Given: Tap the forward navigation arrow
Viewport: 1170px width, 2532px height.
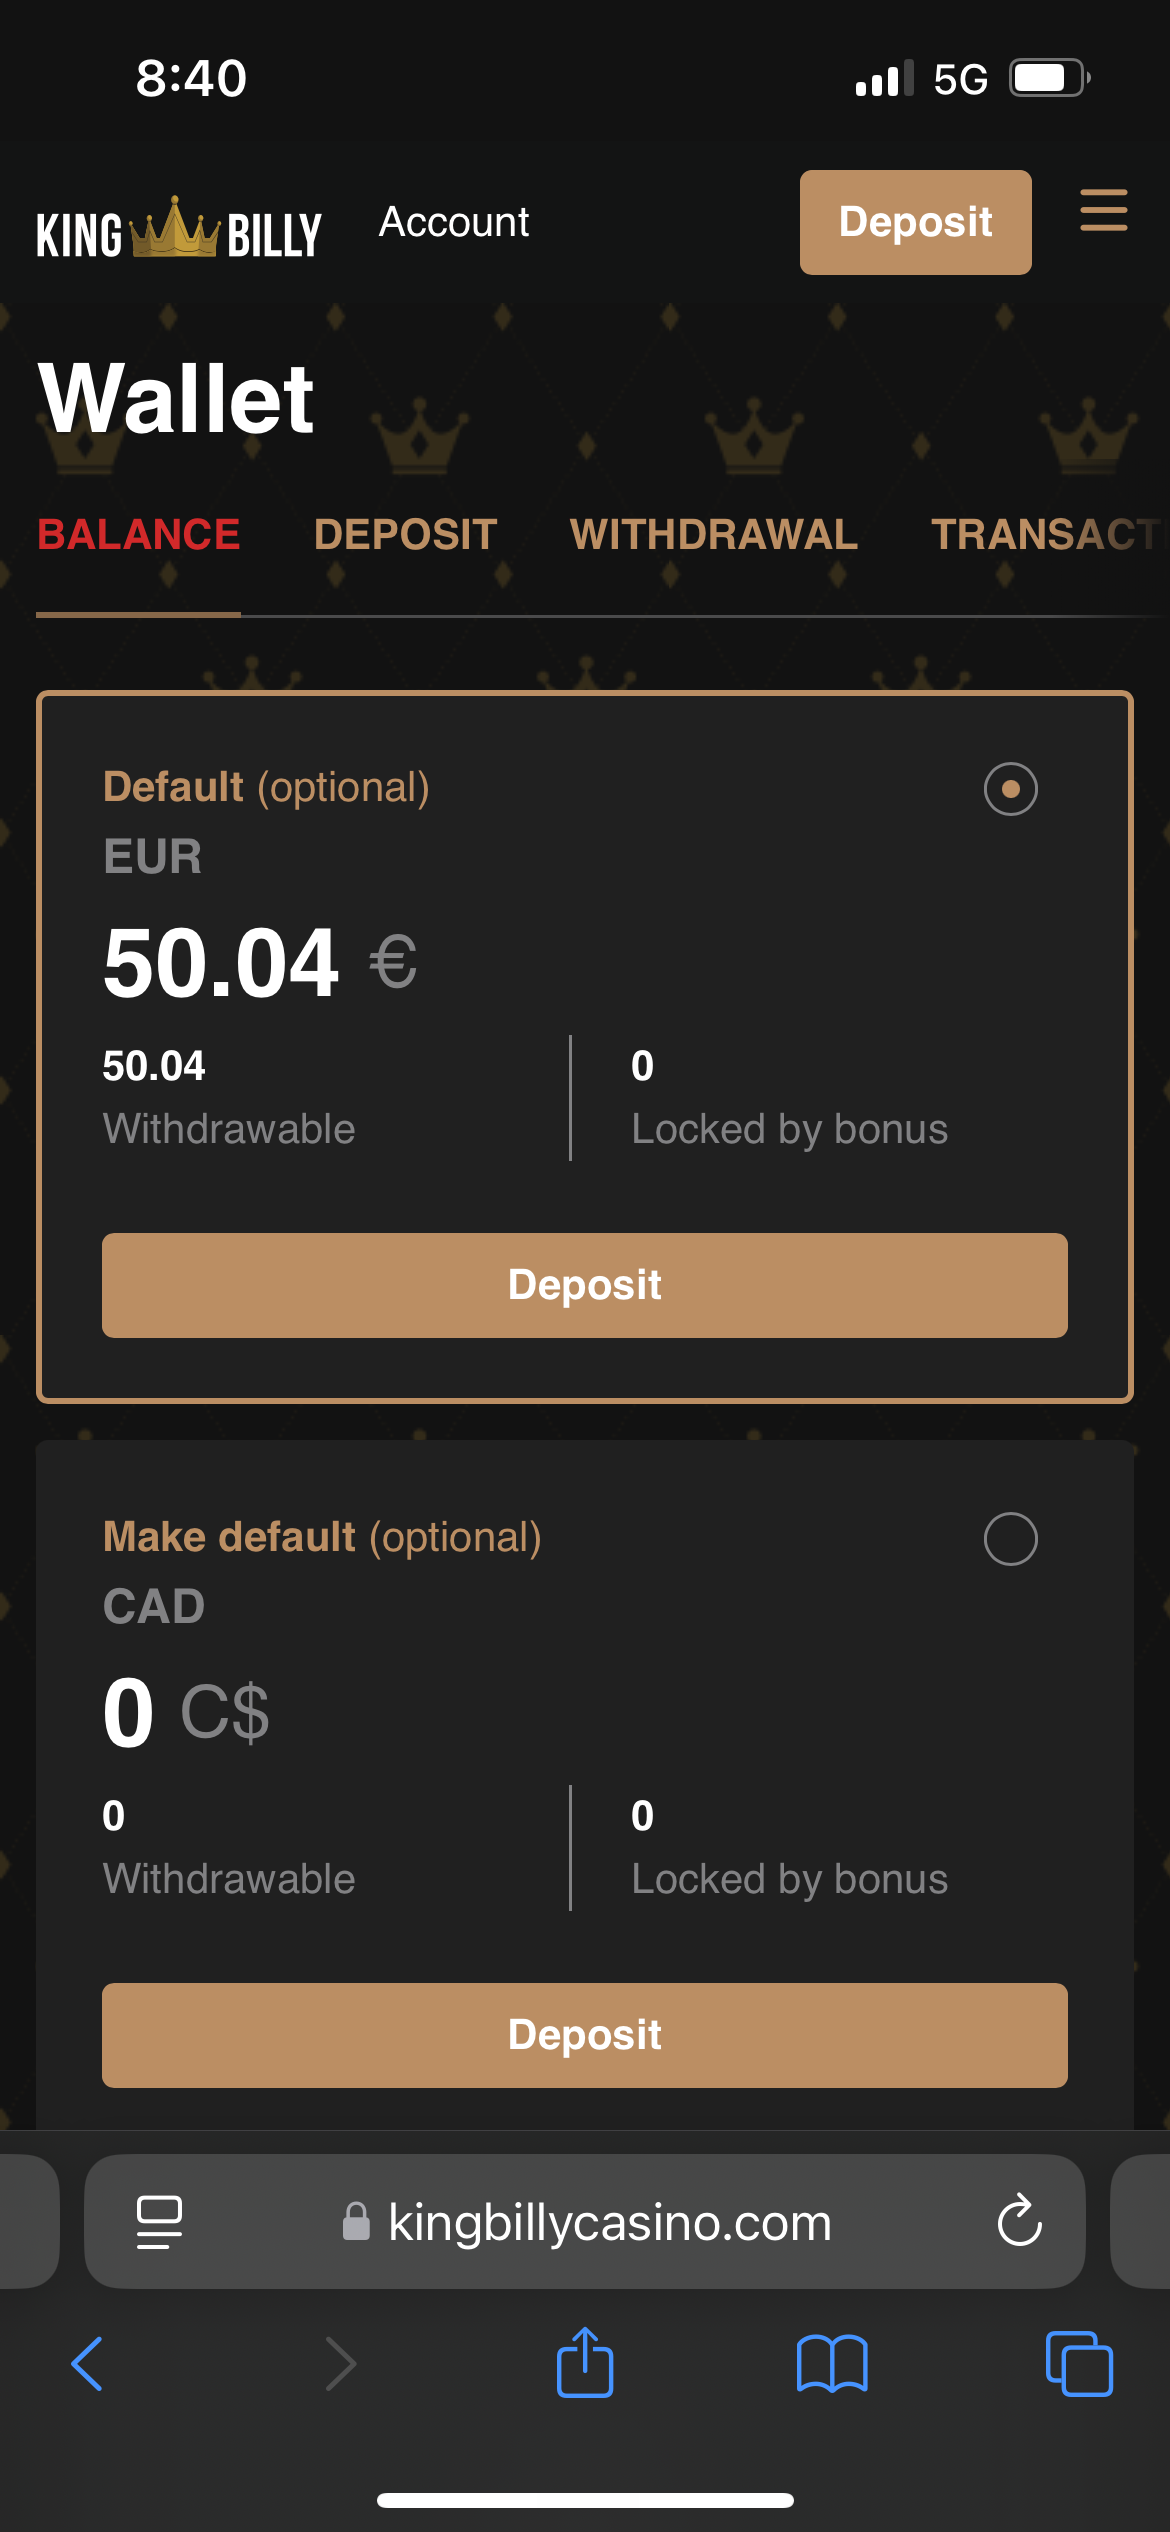Looking at the screenshot, I should (x=340, y=2363).
